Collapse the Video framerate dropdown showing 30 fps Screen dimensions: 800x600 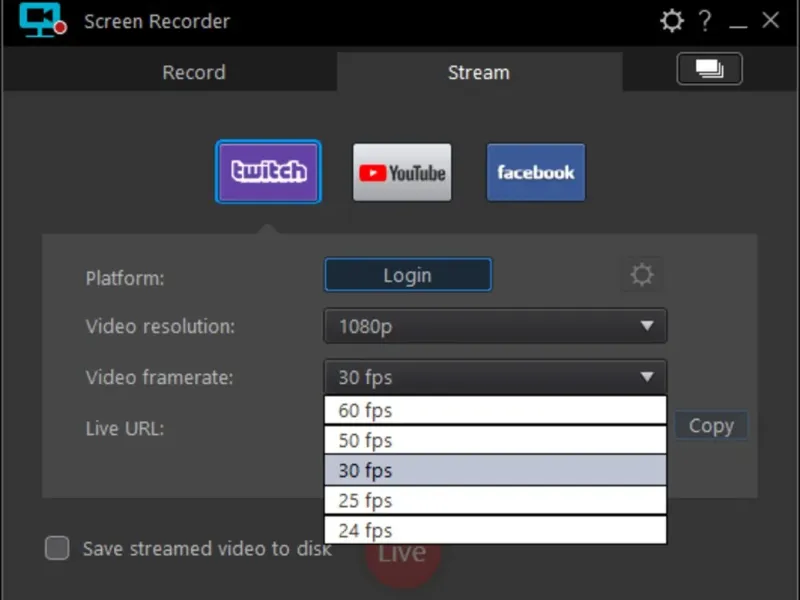pyautogui.click(x=495, y=377)
